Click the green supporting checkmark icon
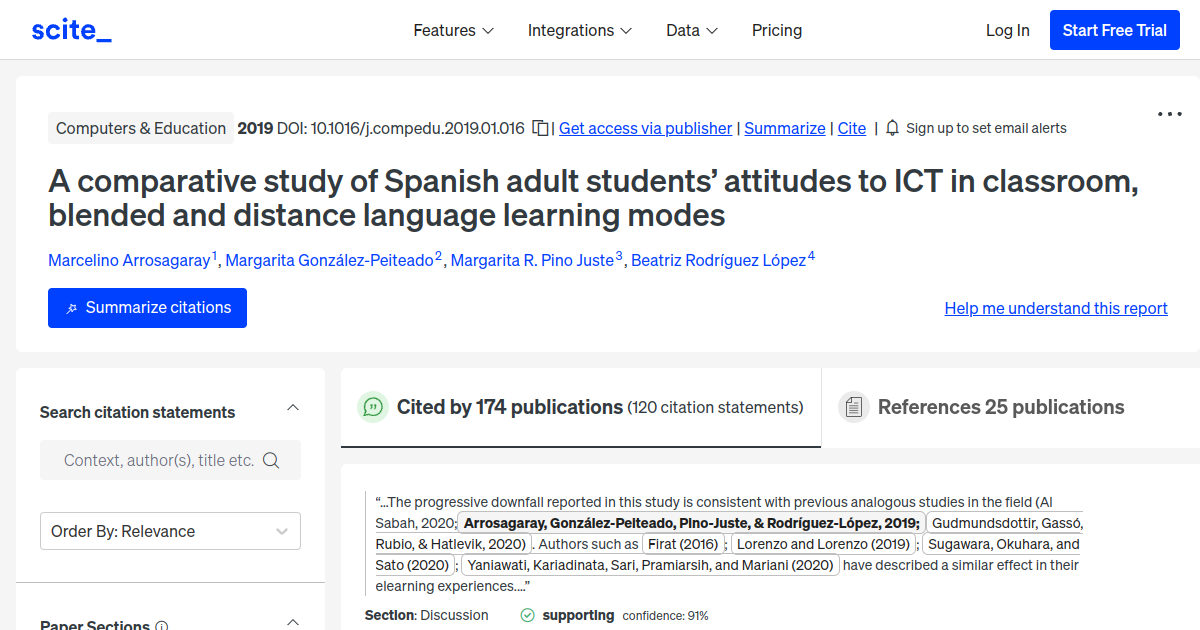 pyautogui.click(x=527, y=615)
